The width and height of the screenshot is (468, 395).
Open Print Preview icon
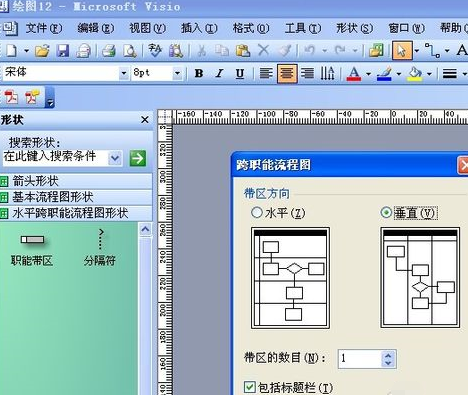coord(129,51)
